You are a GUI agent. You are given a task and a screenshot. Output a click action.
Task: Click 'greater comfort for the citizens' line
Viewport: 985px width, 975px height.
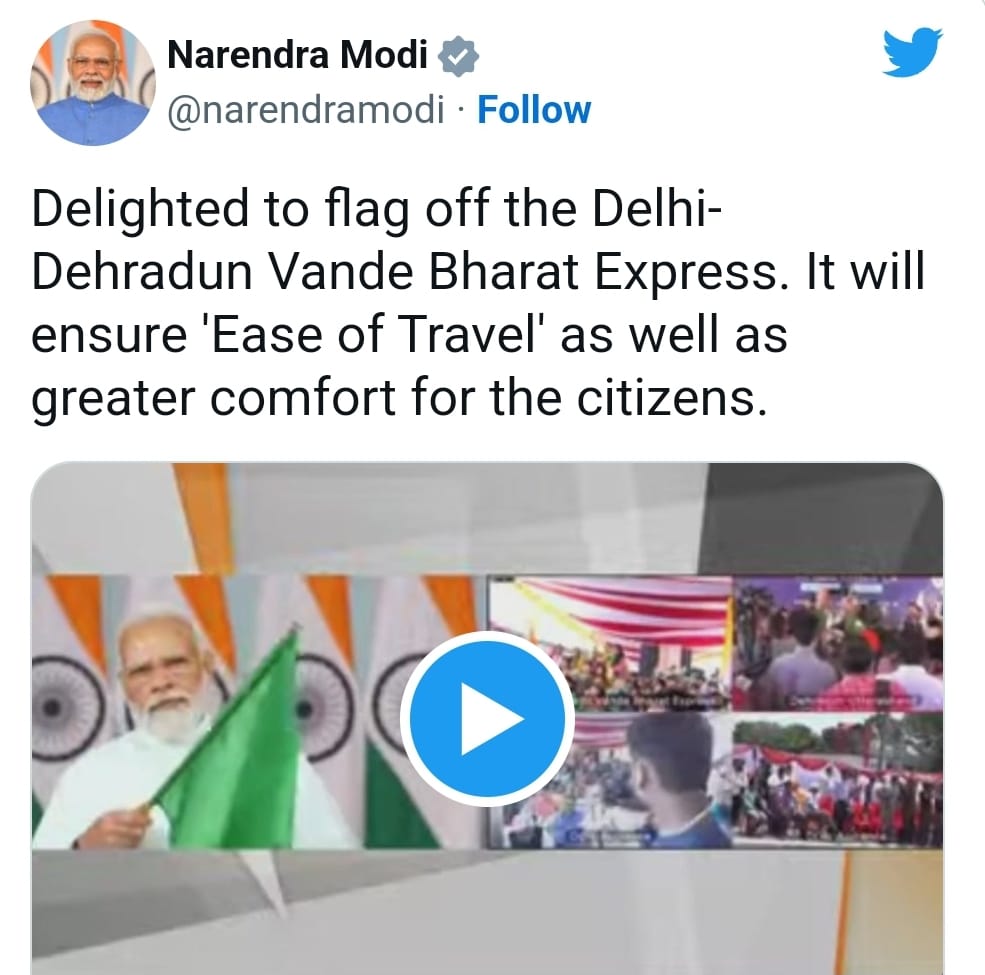click(x=400, y=398)
